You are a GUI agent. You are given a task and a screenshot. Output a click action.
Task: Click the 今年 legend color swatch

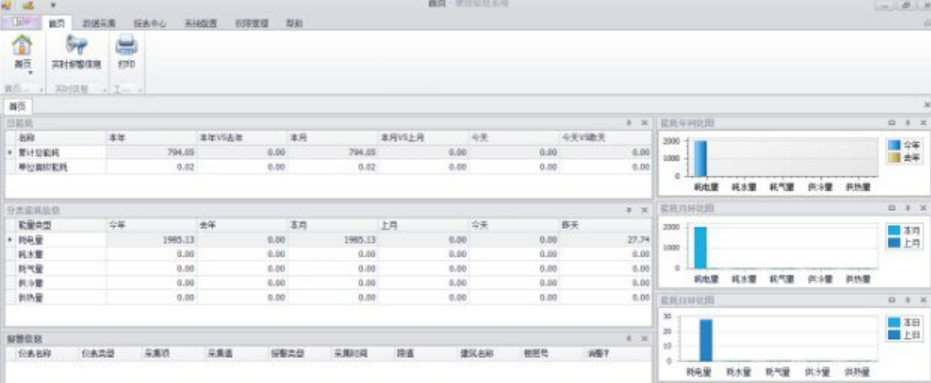894,144
